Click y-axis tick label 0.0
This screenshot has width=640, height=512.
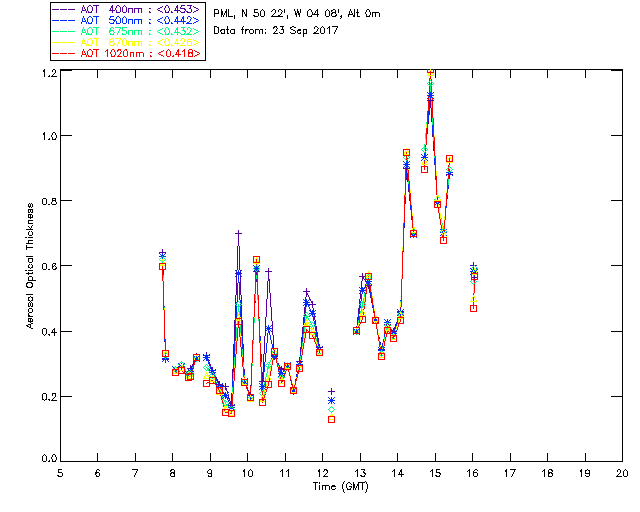pos(49,459)
